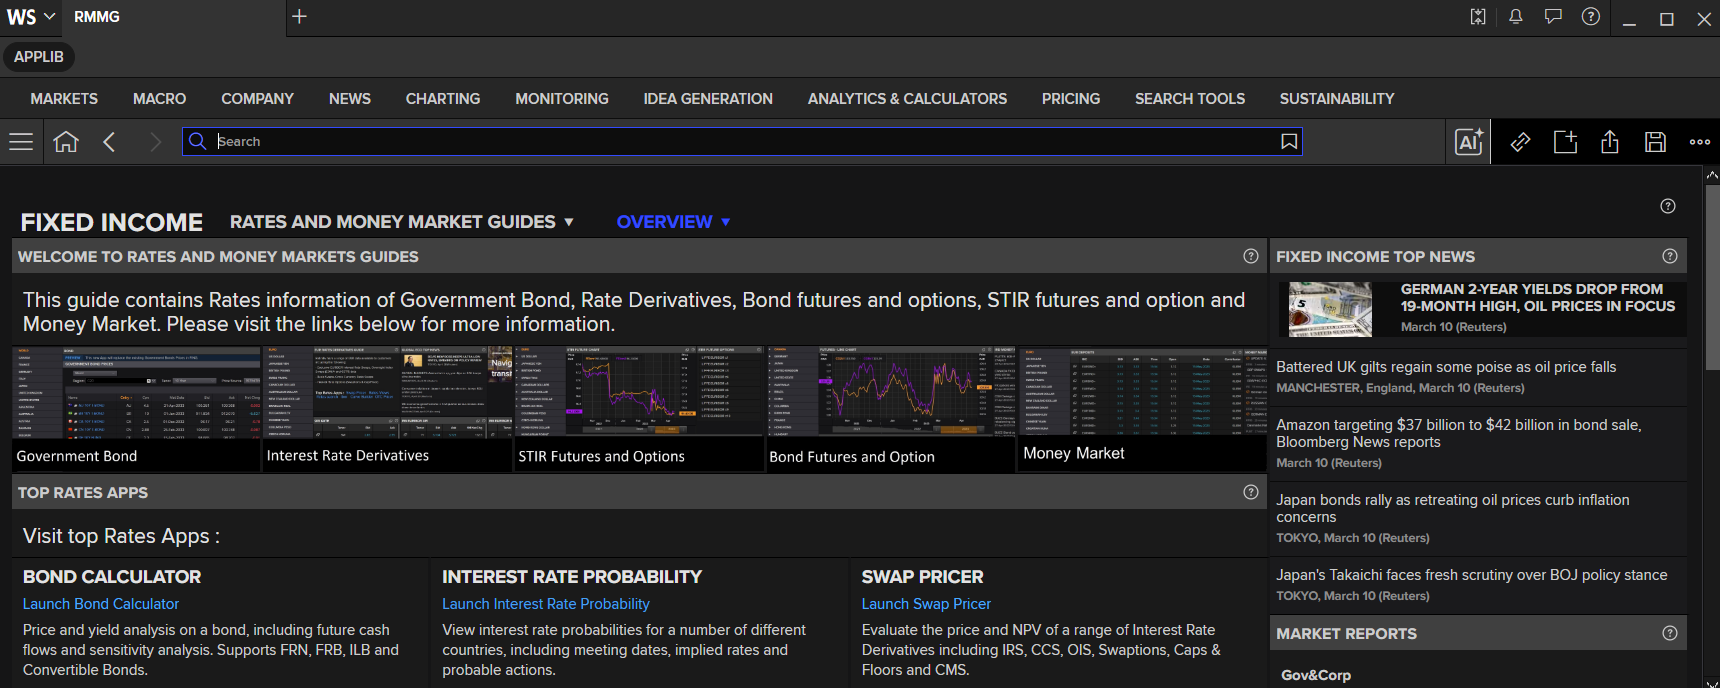Image resolution: width=1720 pixels, height=688 pixels.
Task: Open Money Market guide thumbnail
Action: coord(1143,410)
